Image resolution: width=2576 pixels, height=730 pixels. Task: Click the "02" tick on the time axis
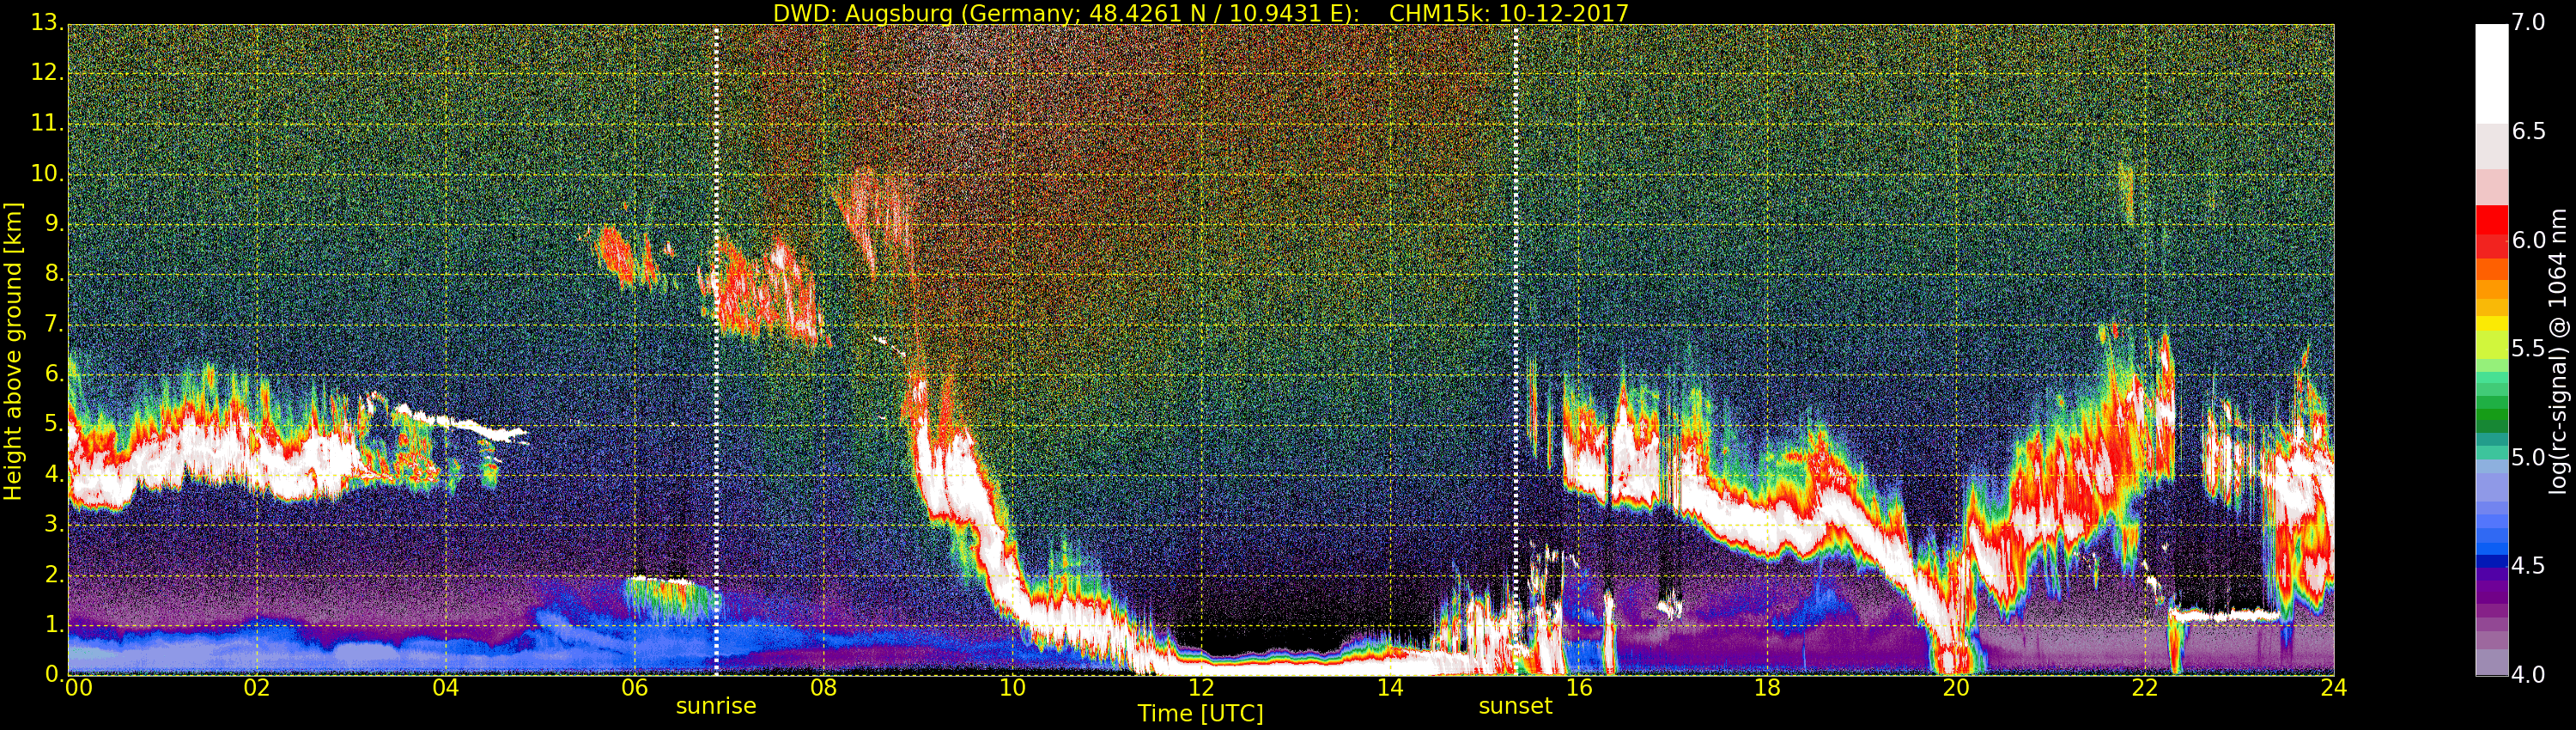pos(257,687)
